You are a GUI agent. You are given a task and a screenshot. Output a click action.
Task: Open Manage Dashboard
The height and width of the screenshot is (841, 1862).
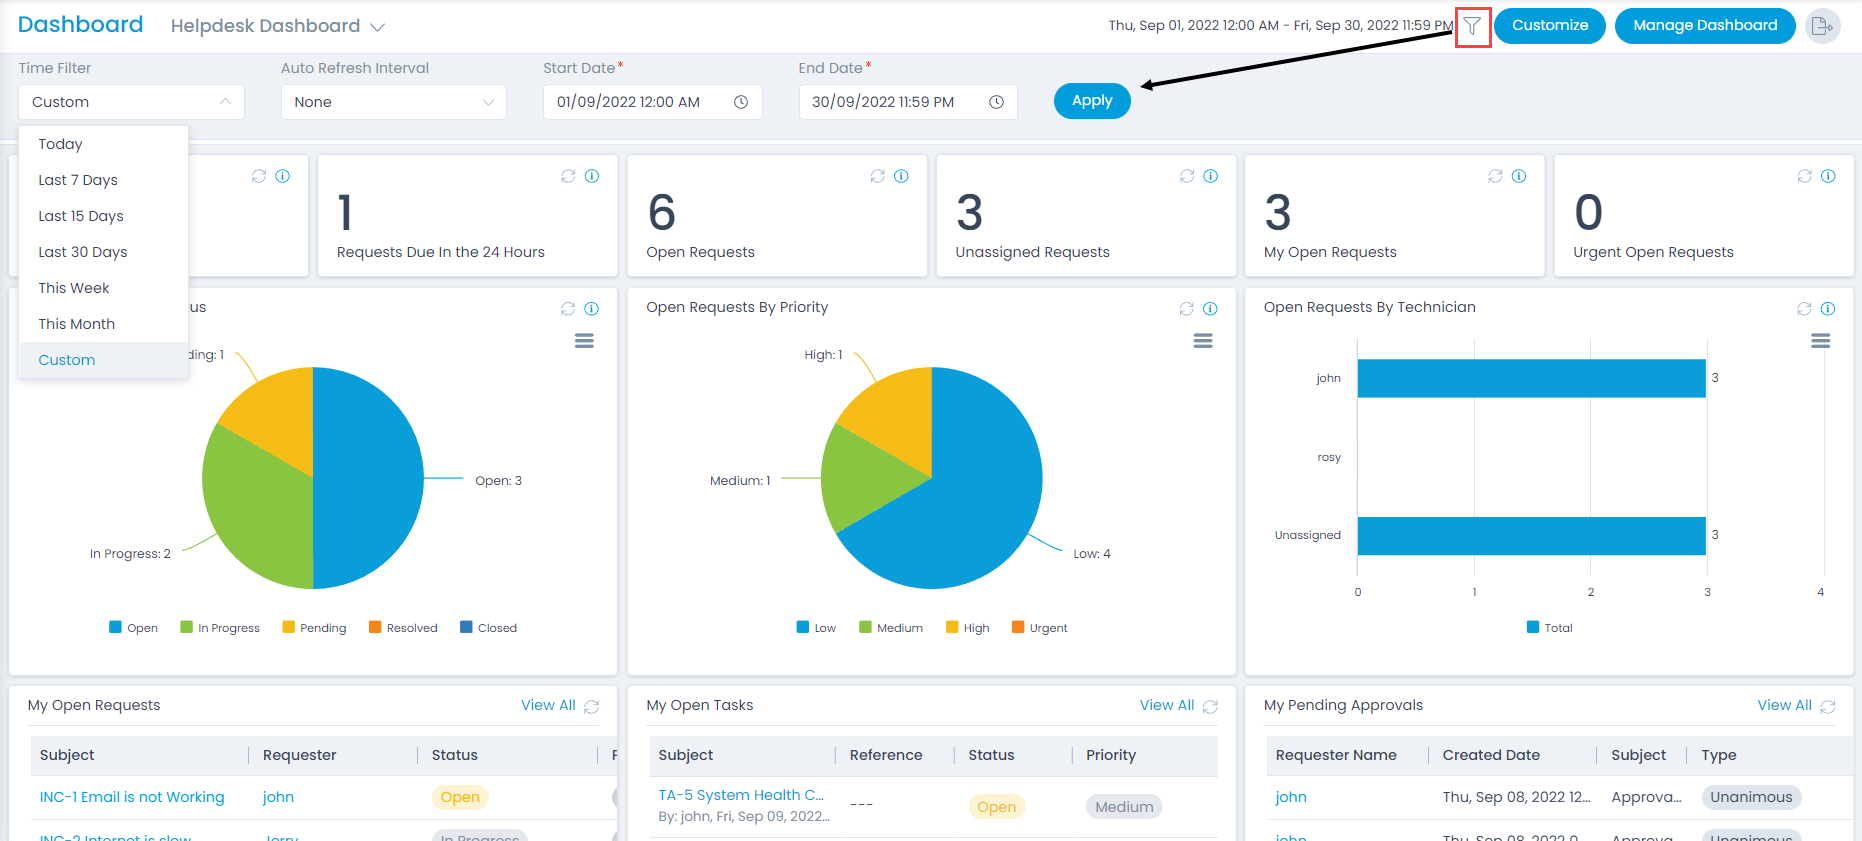pos(1705,26)
